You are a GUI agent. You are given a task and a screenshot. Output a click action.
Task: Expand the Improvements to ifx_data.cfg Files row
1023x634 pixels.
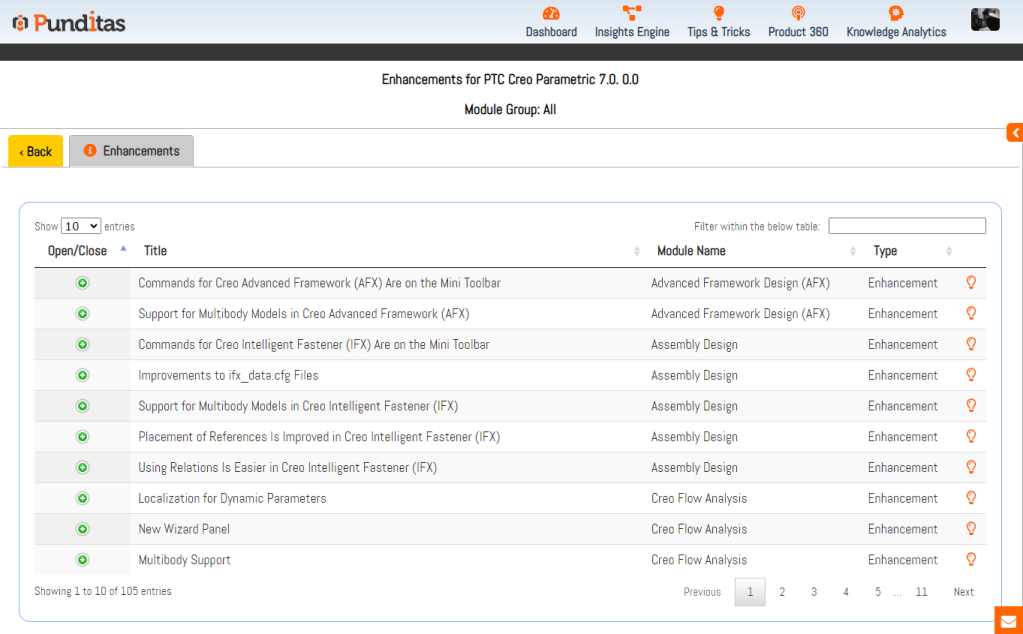tap(82, 375)
